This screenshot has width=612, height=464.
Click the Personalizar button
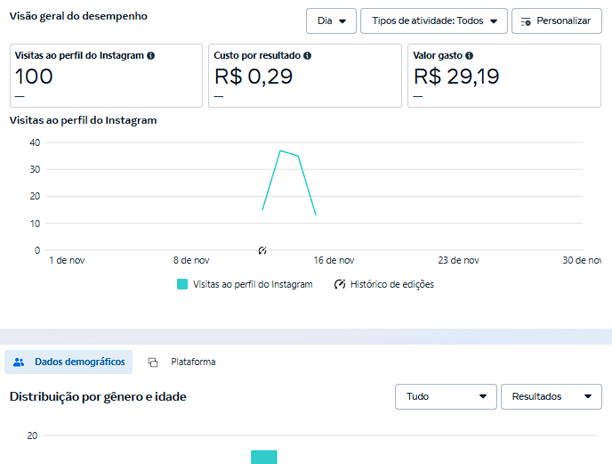(557, 21)
